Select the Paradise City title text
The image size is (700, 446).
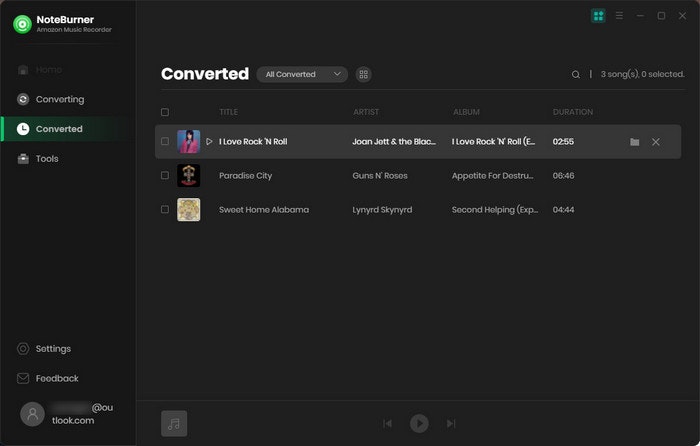click(x=246, y=175)
